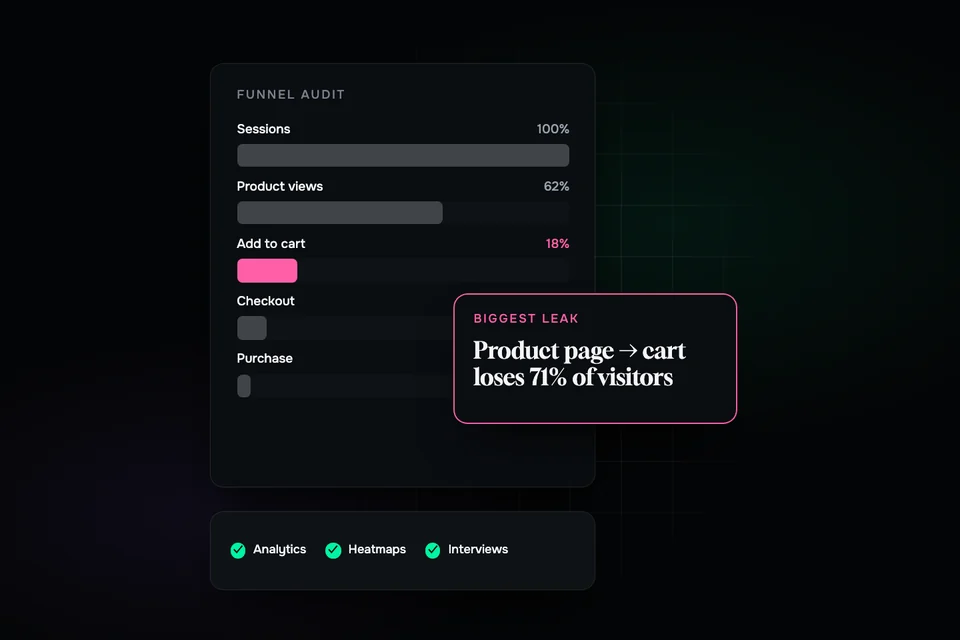Click the Funnel Audit heading
The width and height of the screenshot is (960, 640).
pos(291,94)
